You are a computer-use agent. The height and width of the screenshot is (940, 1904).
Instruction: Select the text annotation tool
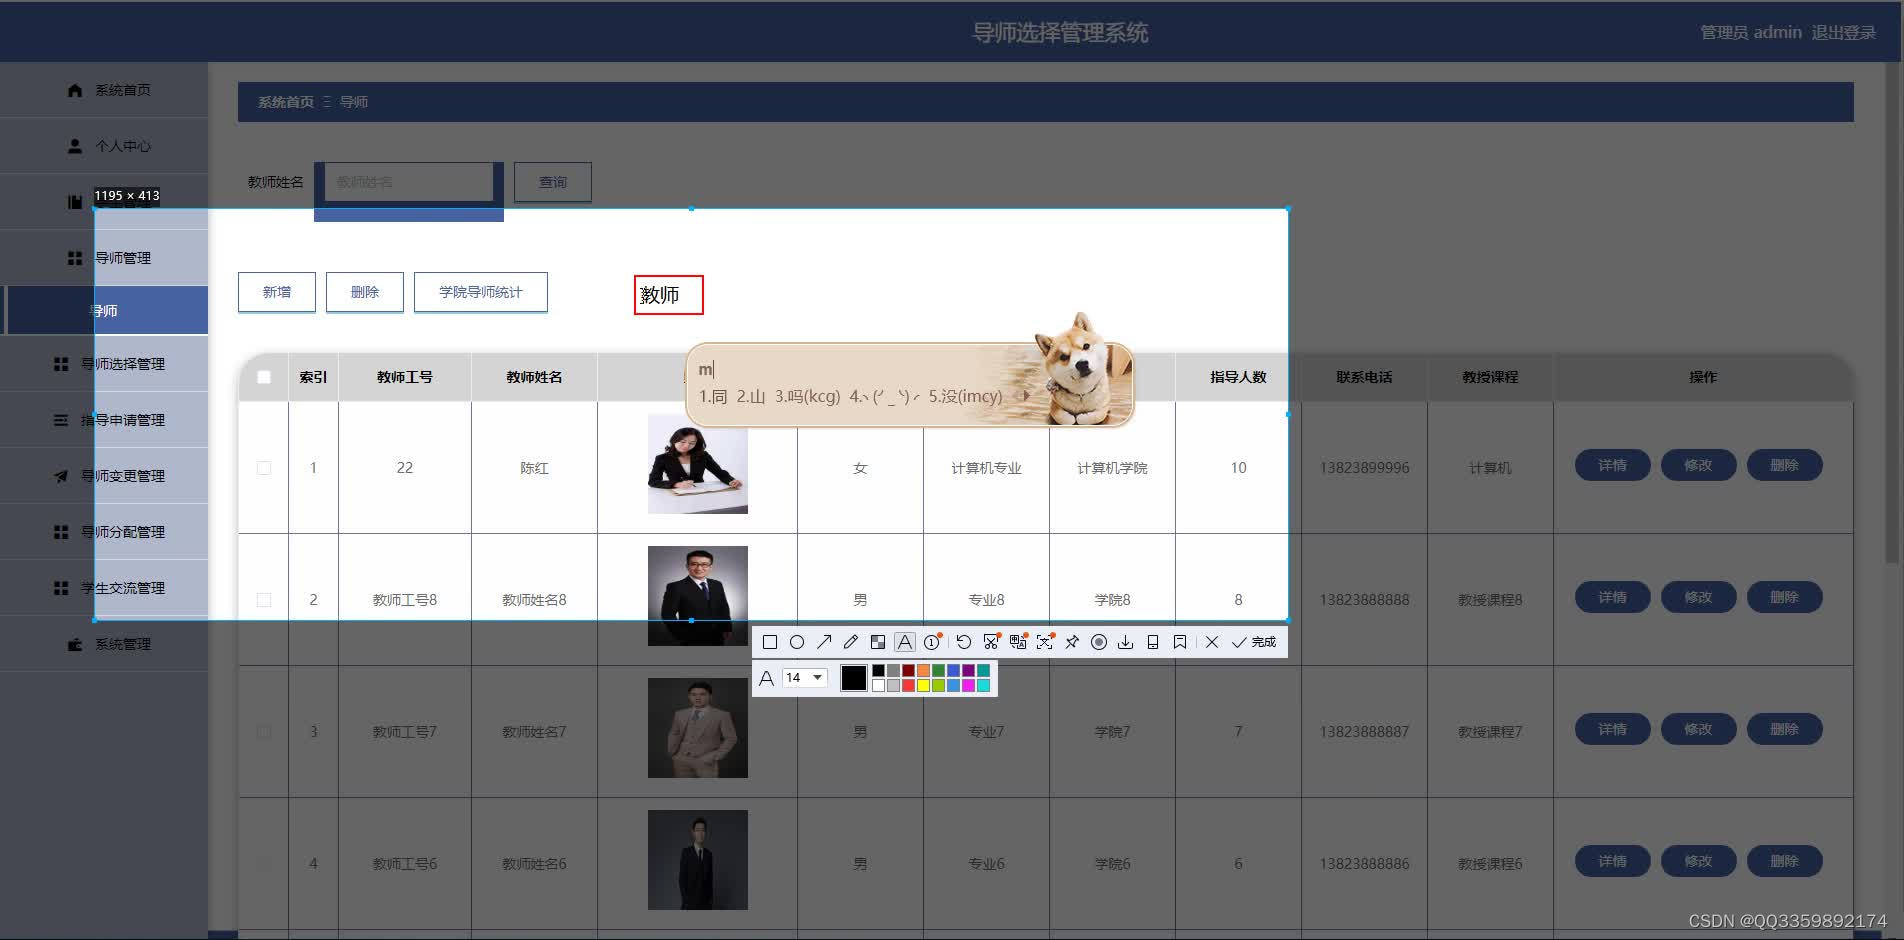[x=905, y=642]
